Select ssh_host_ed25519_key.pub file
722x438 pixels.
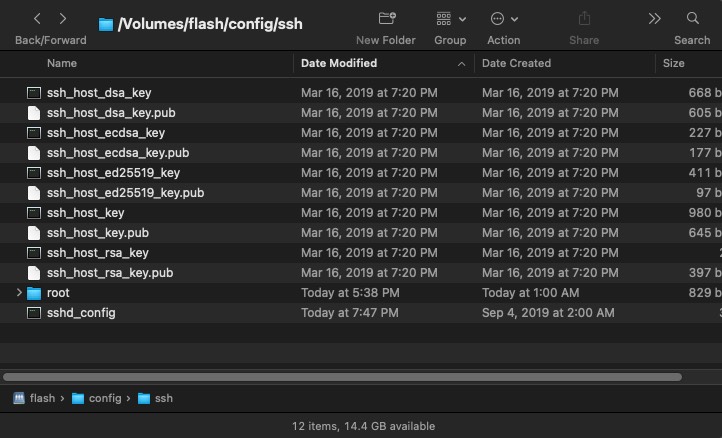tap(361, 193)
